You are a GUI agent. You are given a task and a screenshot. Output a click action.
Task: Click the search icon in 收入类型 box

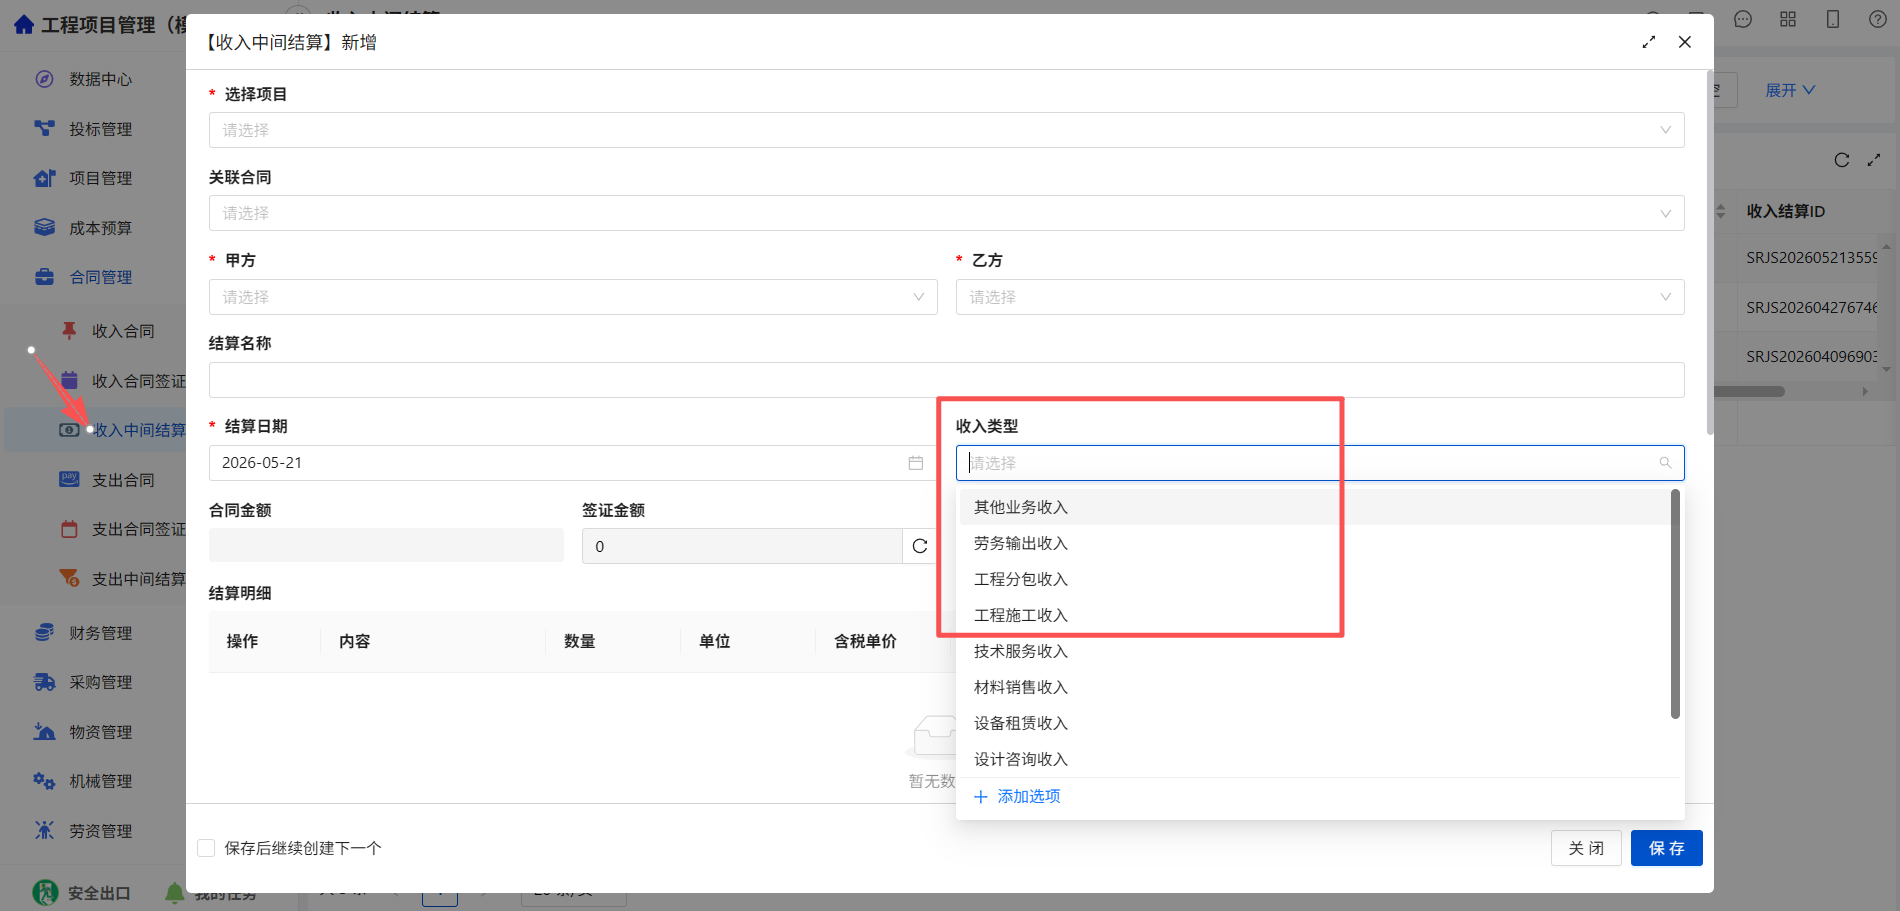(1665, 463)
